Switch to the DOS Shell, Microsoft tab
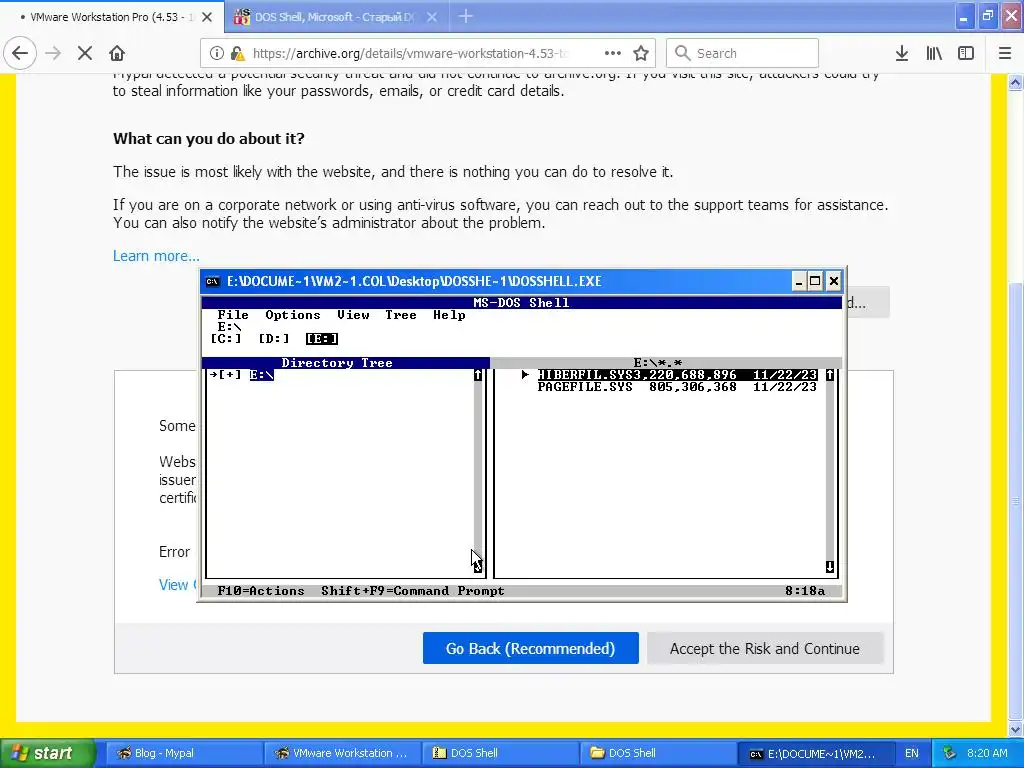Screen dimensions: 1024x768 pos(334,17)
